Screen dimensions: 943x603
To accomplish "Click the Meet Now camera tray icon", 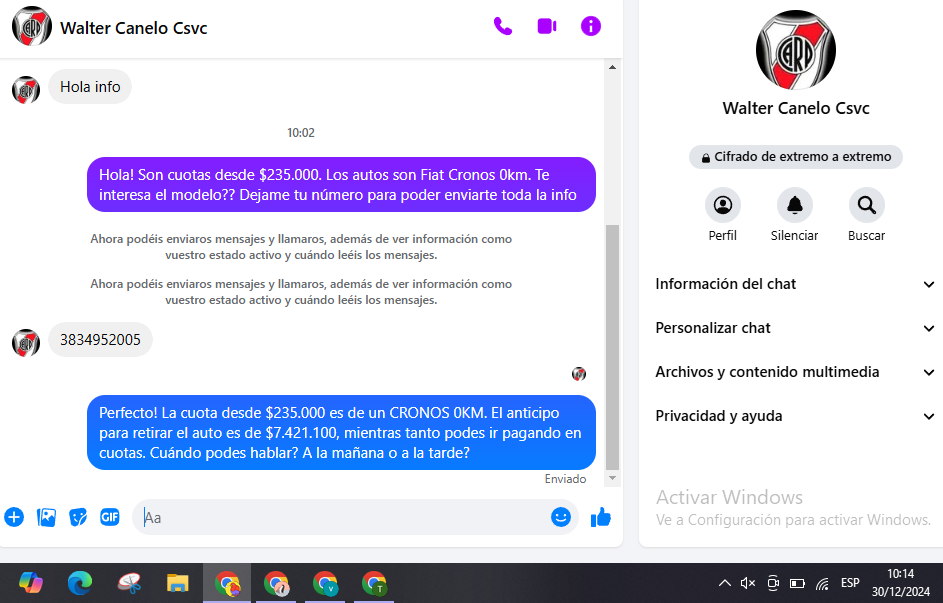I will [773, 583].
